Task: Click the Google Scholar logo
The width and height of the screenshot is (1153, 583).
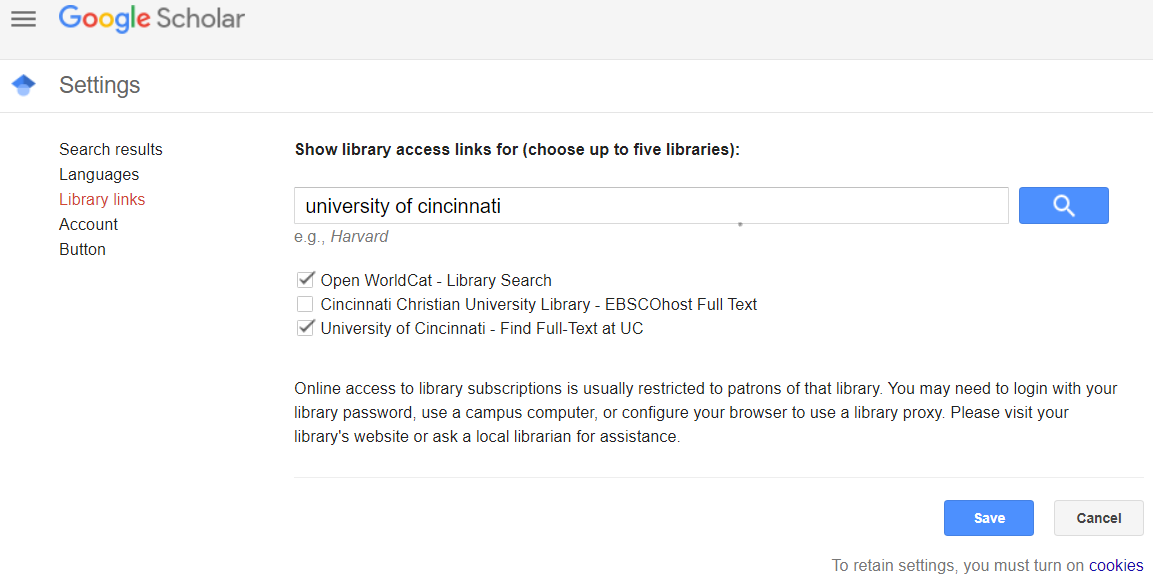Action: pos(151,18)
